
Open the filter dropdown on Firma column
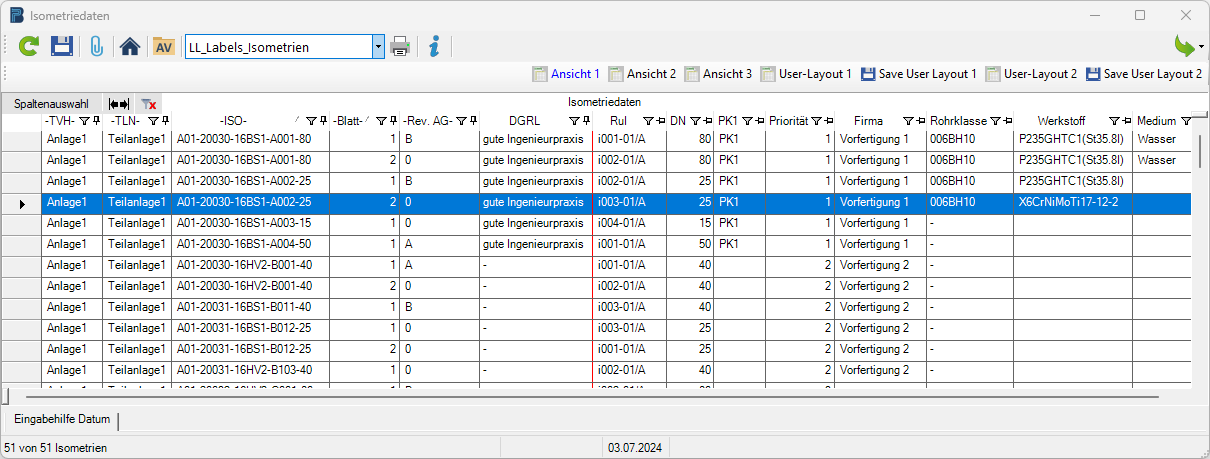(909, 121)
